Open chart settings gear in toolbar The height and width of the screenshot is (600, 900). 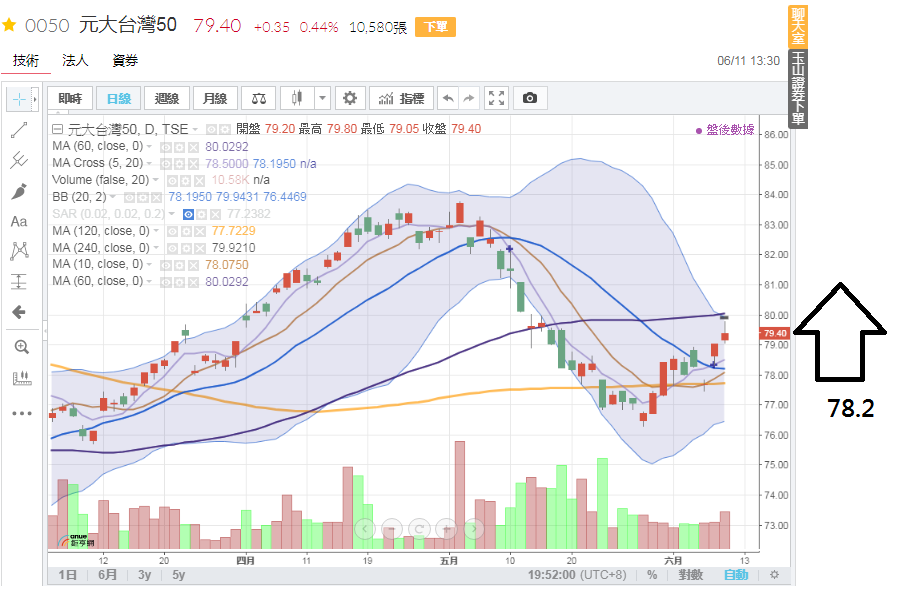349,98
